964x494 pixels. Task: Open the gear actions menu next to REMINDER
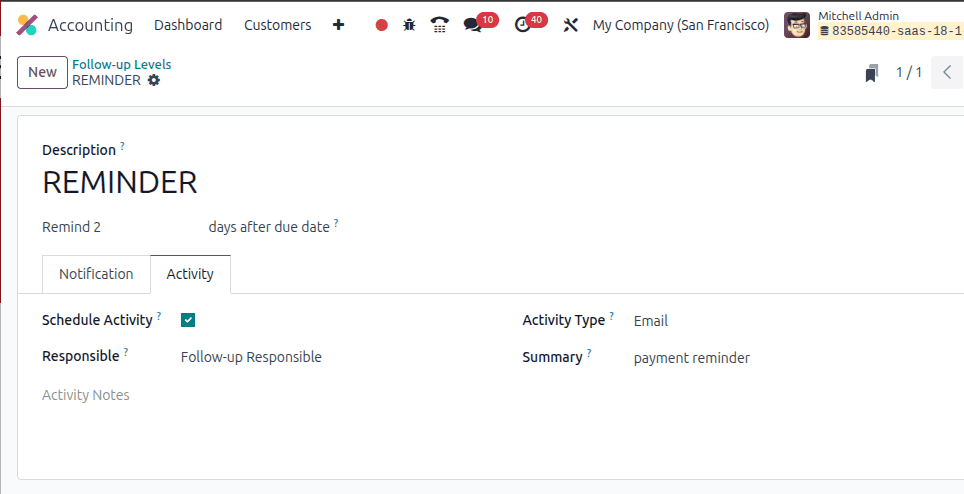154,80
